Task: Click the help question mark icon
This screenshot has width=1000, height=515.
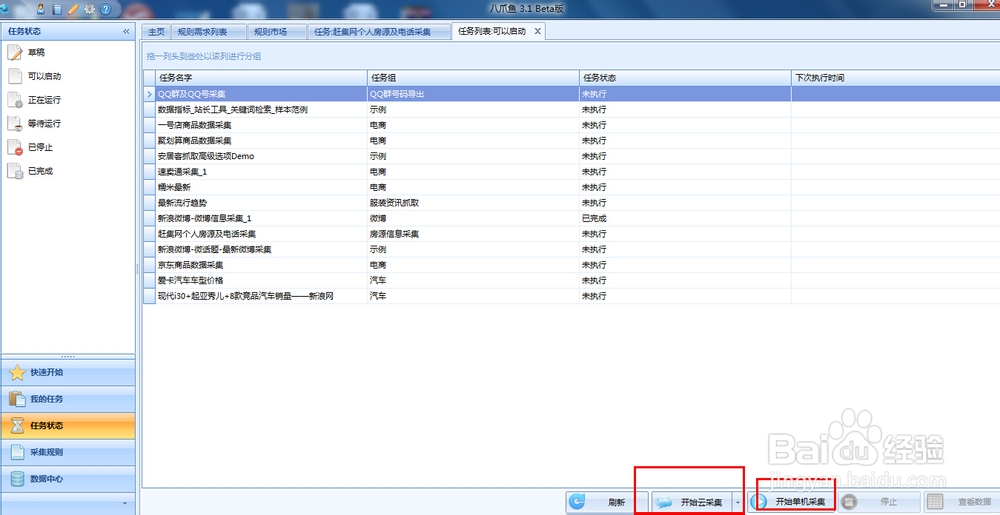Action: [106, 9]
